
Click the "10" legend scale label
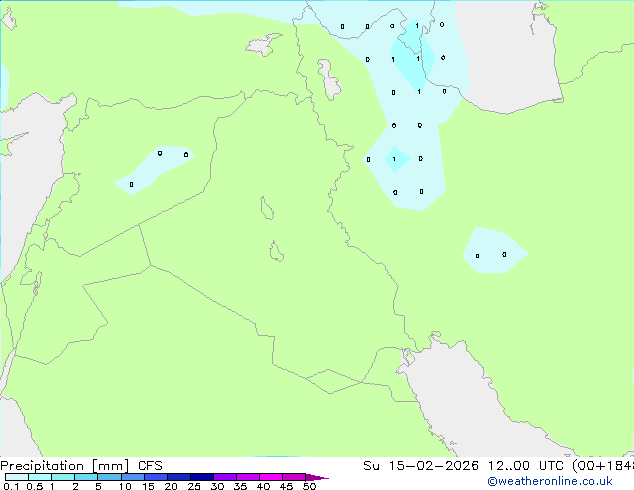(x=125, y=486)
